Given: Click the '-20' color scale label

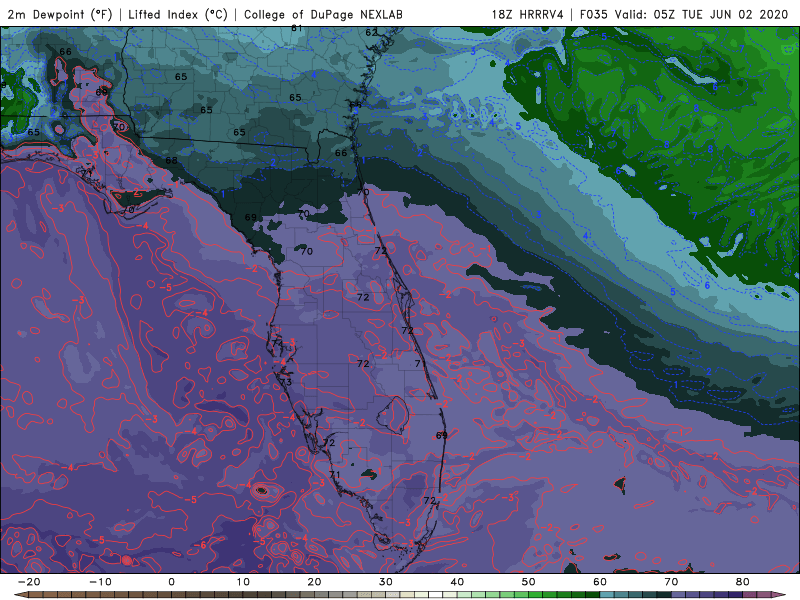Looking at the screenshot, I should (29, 582).
